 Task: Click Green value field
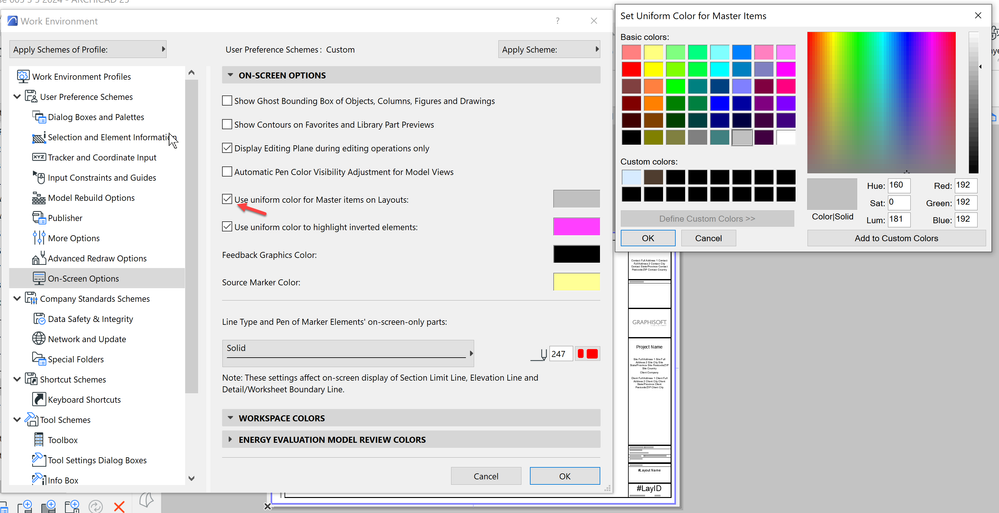(967, 203)
